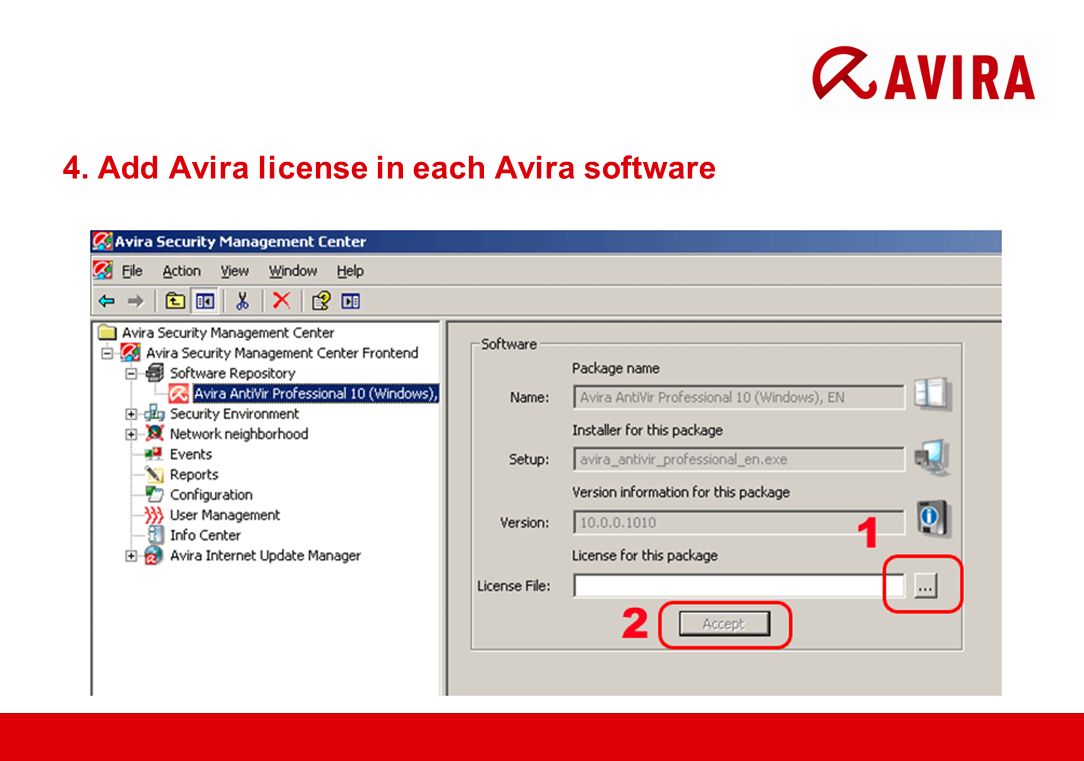Toggle the Show/Hide console tree icon
This screenshot has width=1084, height=761.
coord(205,301)
